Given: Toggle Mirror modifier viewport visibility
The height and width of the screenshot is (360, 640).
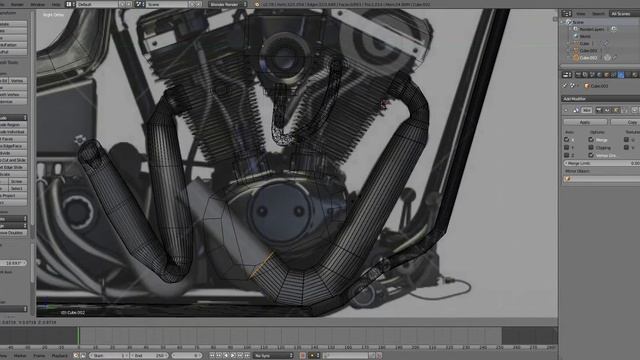Looking at the screenshot, I should (x=607, y=110).
